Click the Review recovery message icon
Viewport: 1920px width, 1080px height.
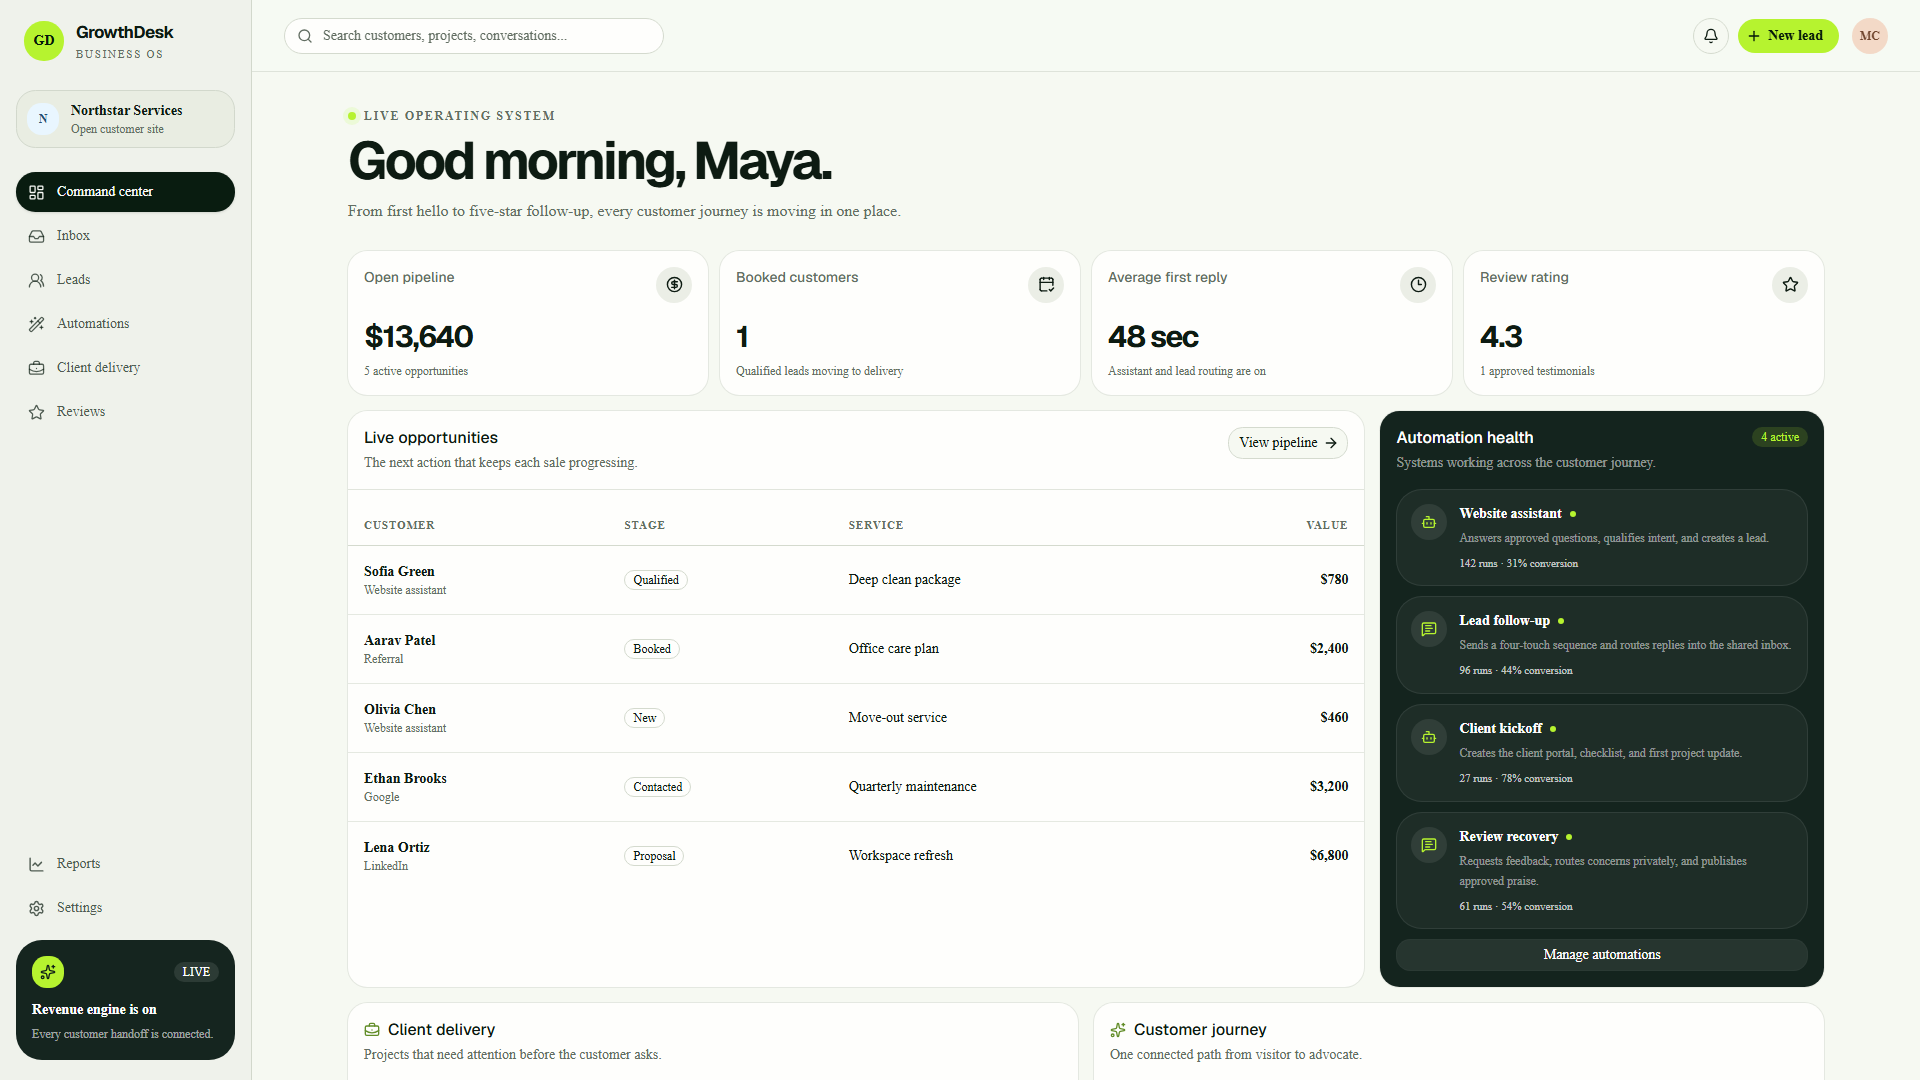(x=1429, y=845)
